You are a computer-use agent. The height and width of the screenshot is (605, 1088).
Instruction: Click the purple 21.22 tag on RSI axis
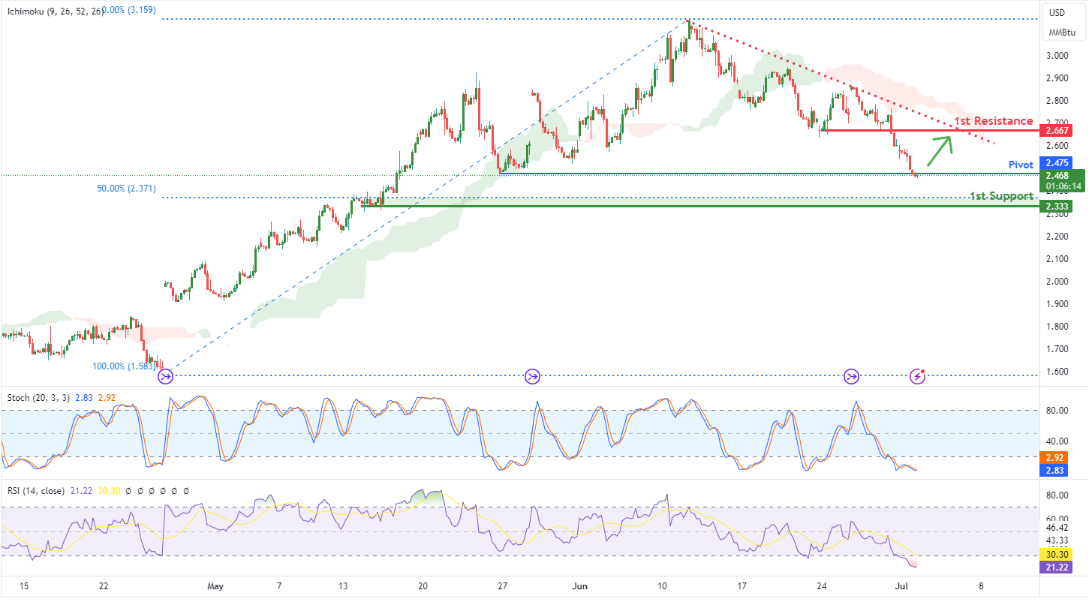pos(1057,568)
